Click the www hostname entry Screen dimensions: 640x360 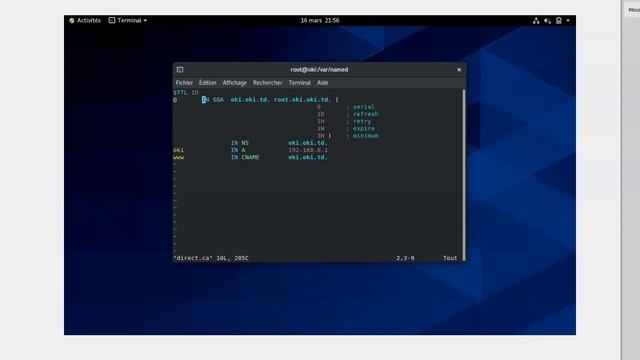(178, 158)
